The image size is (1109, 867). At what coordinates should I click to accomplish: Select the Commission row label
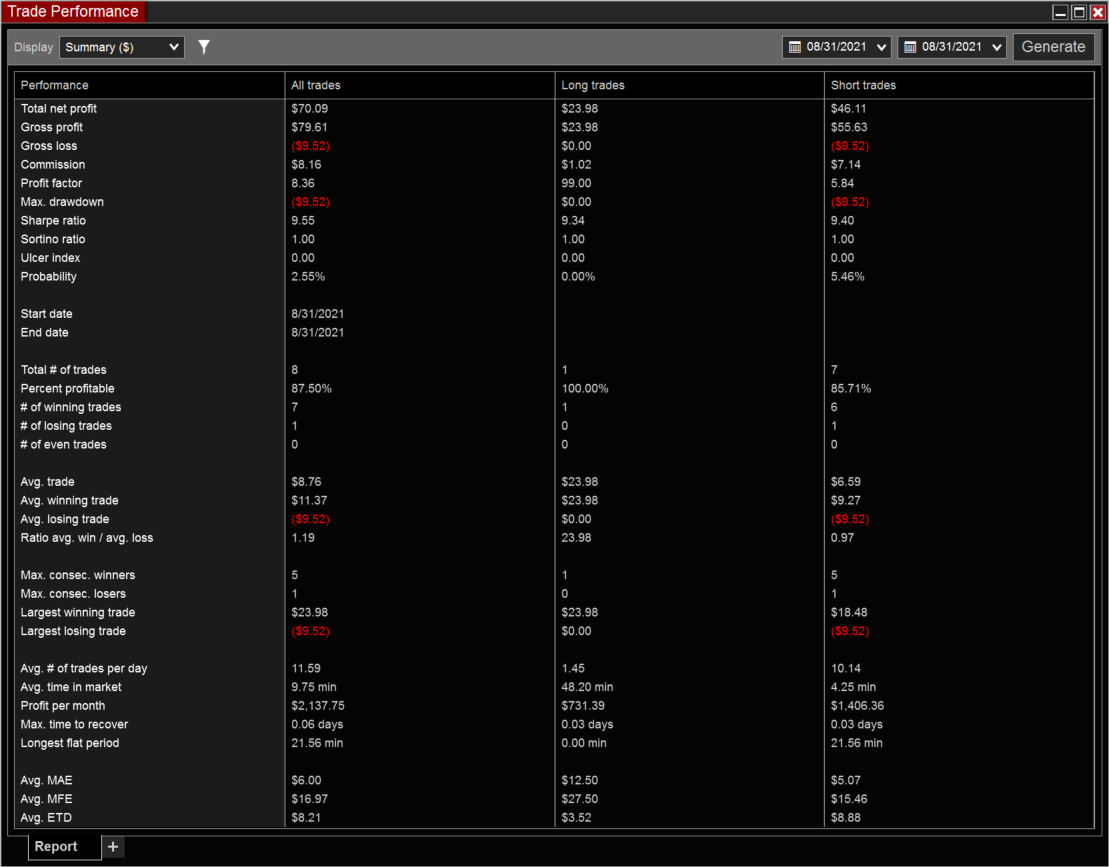pyautogui.click(x=52, y=164)
